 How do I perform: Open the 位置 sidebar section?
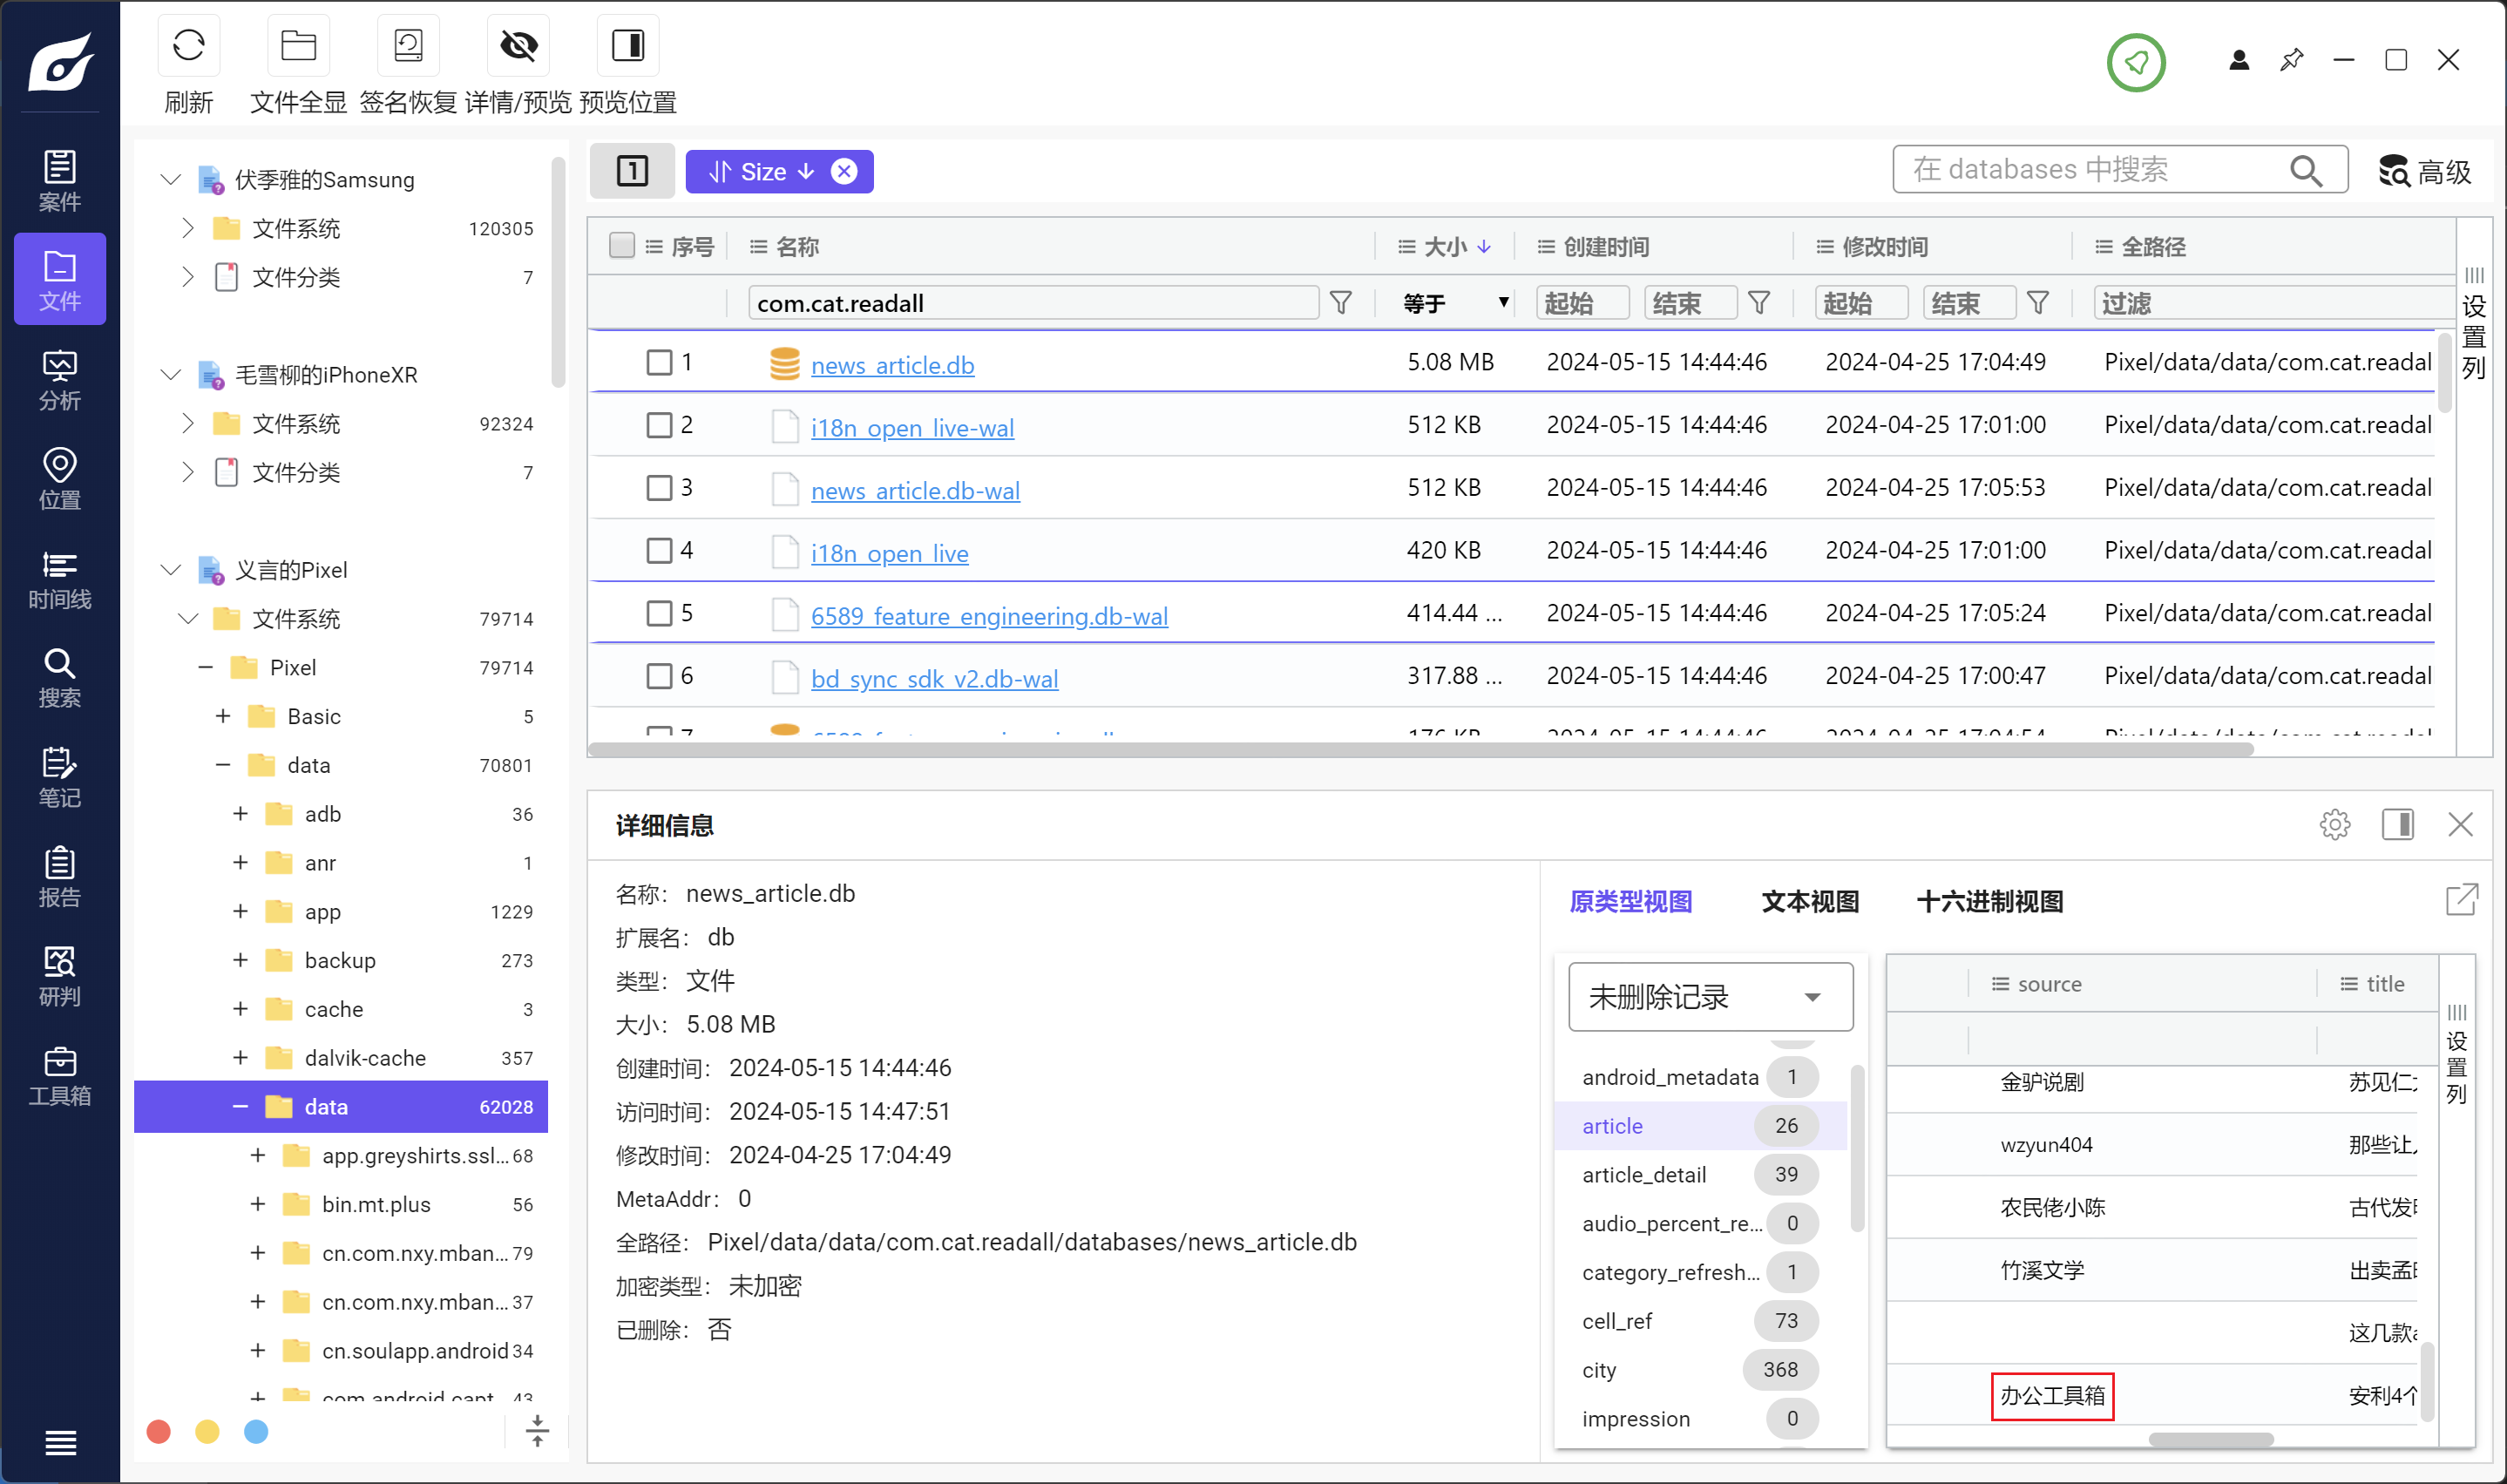60,479
